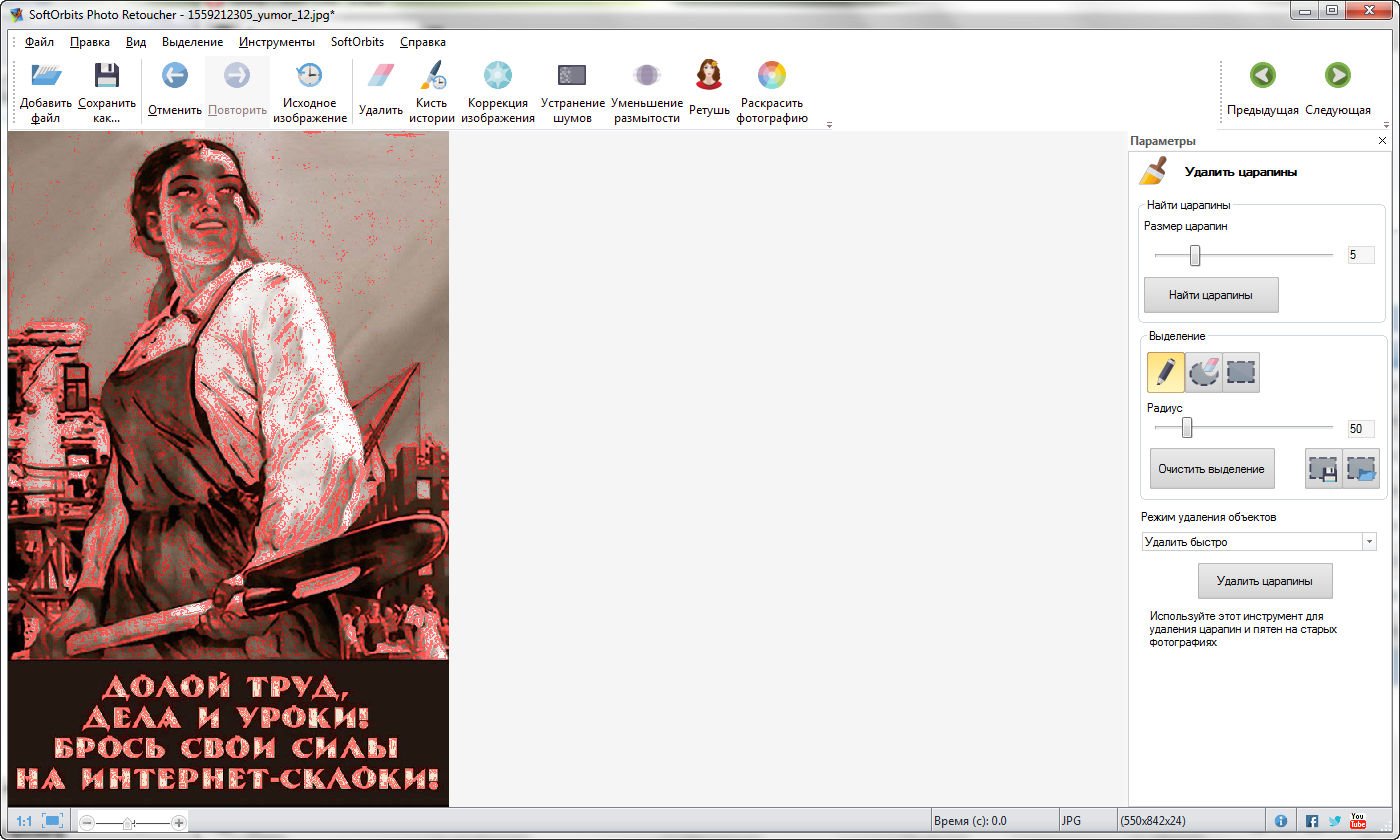Open the Original image (Исходное изображение) tool
Image resolution: width=1400 pixels, height=840 pixels.
tap(309, 76)
